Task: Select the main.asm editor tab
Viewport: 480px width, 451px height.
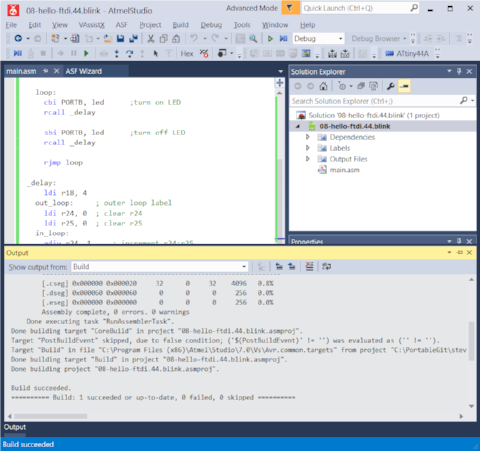Action: pyautogui.click(x=21, y=71)
